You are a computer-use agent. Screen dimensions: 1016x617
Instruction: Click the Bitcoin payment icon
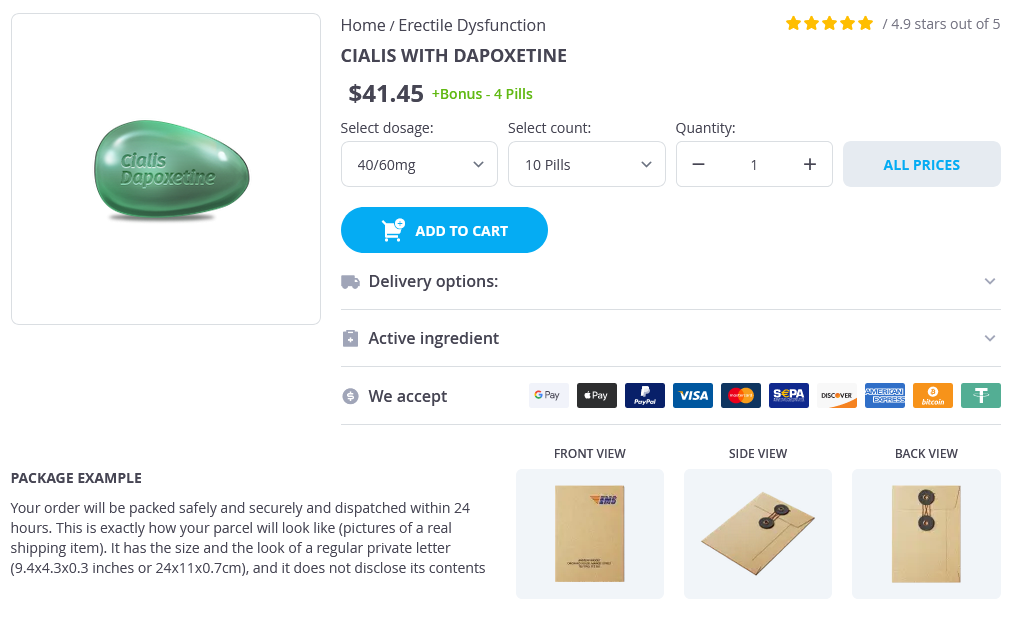pos(933,395)
